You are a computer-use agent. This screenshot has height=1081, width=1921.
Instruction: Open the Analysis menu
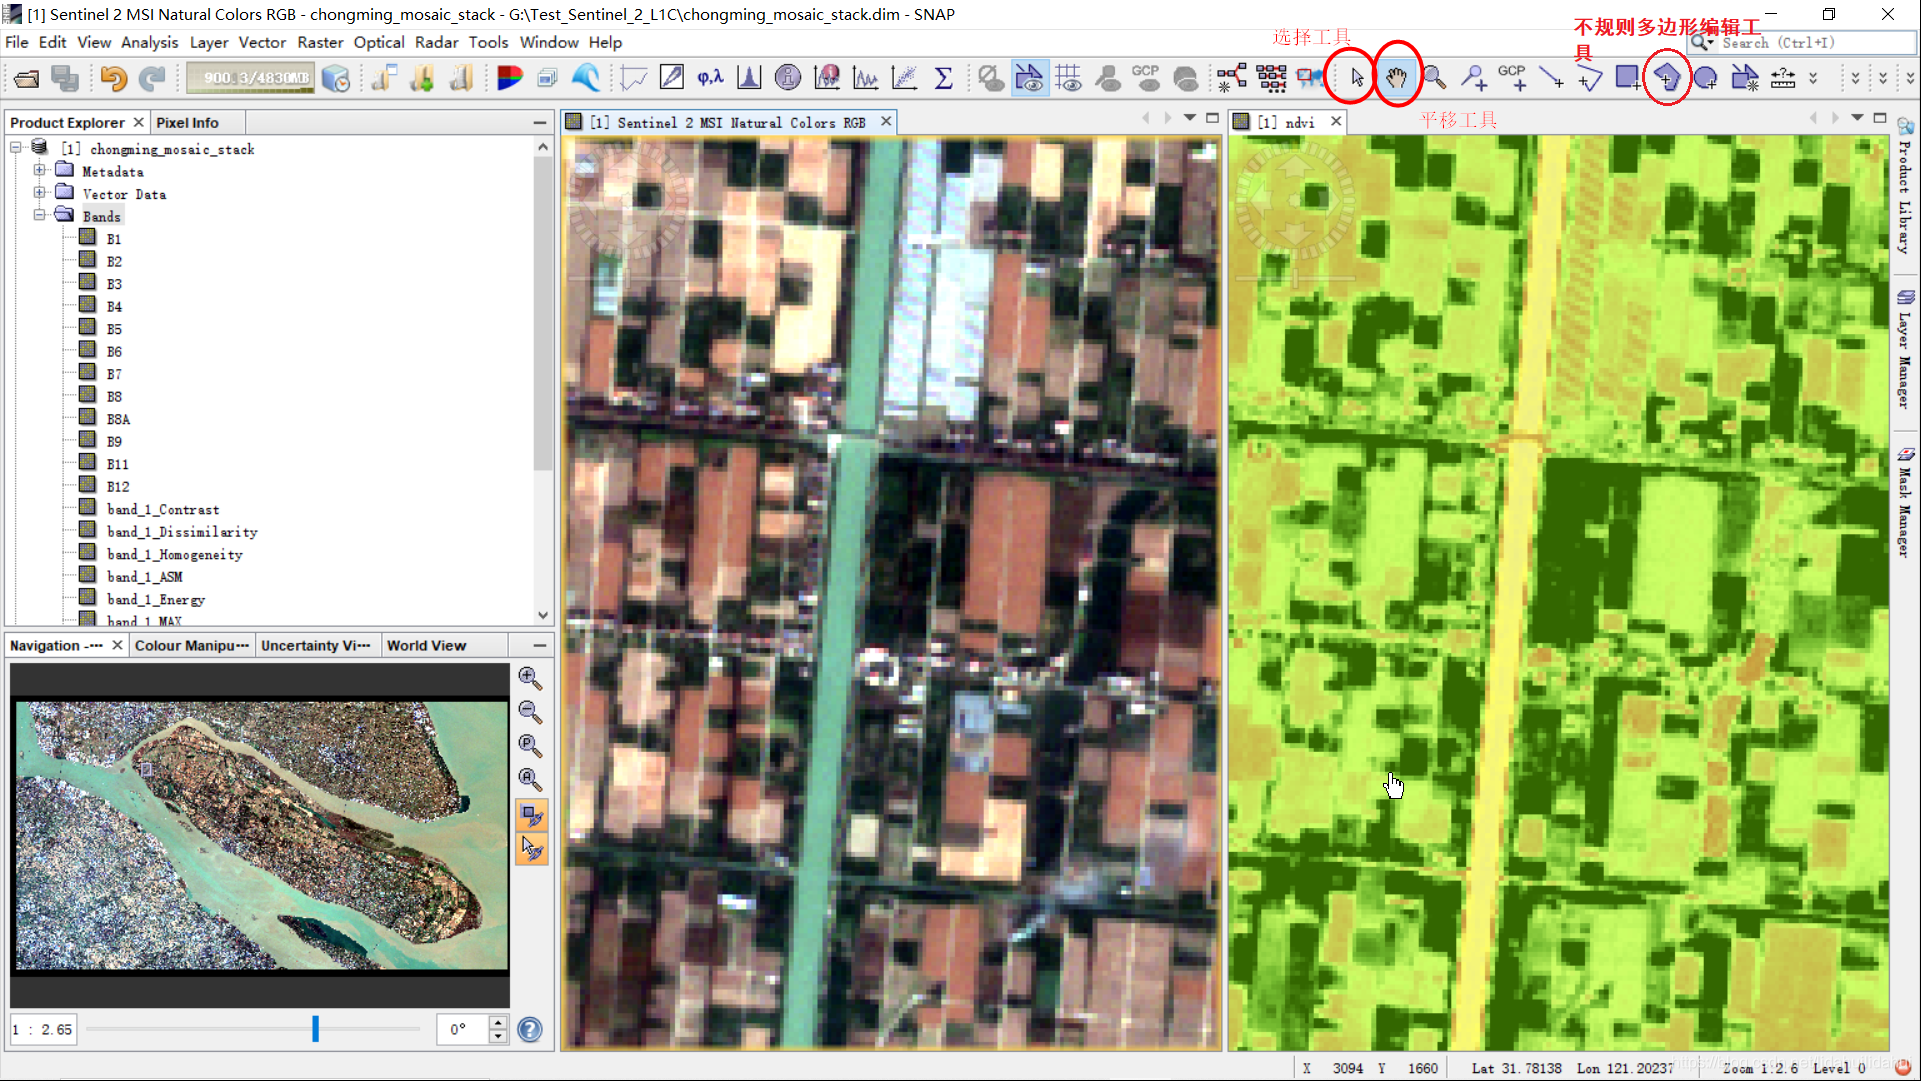[x=149, y=42]
